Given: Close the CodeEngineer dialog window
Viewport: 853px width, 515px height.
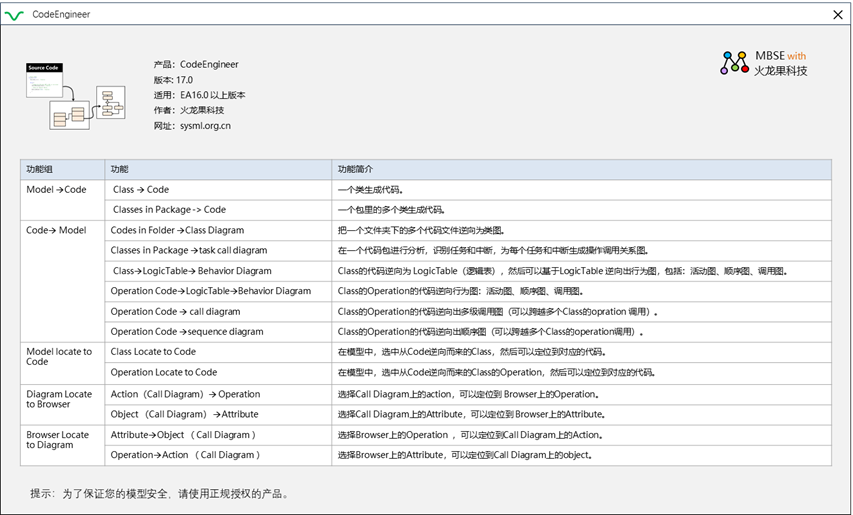Looking at the screenshot, I should click(x=838, y=15).
